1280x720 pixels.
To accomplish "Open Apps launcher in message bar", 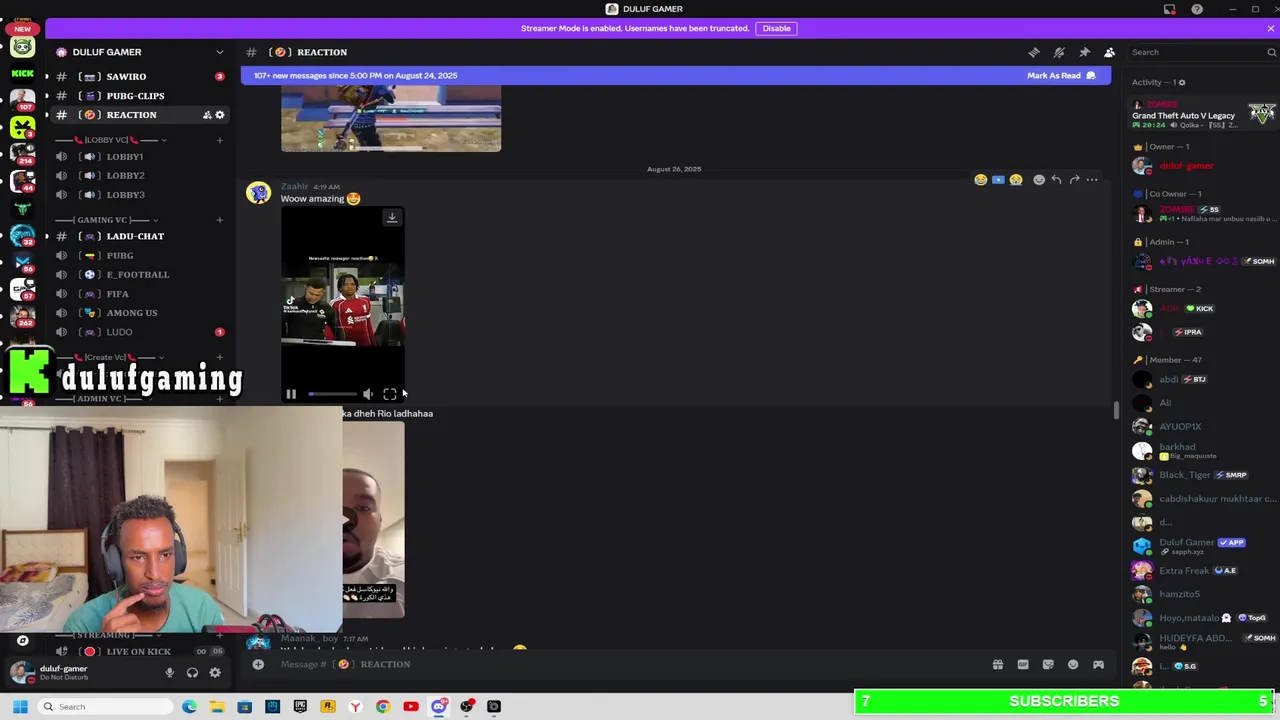I will (1098, 664).
